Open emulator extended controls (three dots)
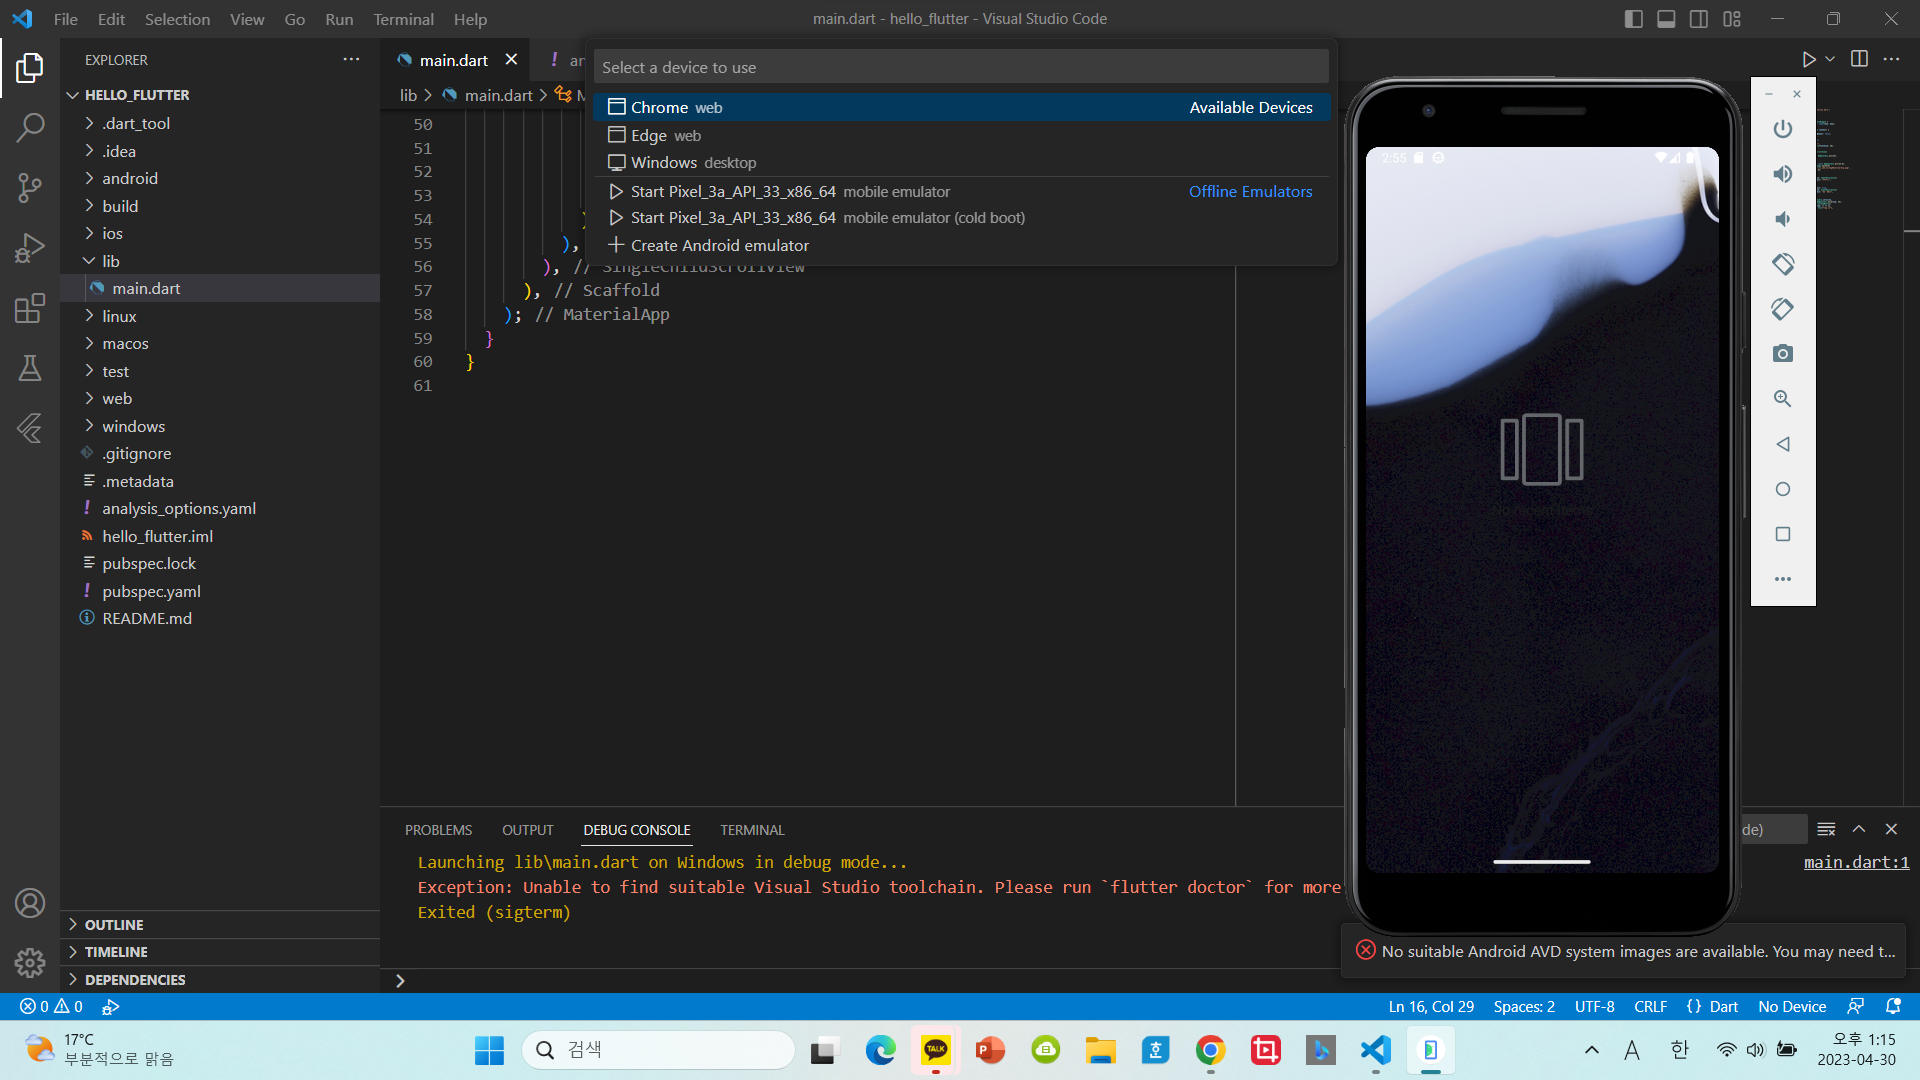Viewport: 1920px width, 1080px height. 1783,579
